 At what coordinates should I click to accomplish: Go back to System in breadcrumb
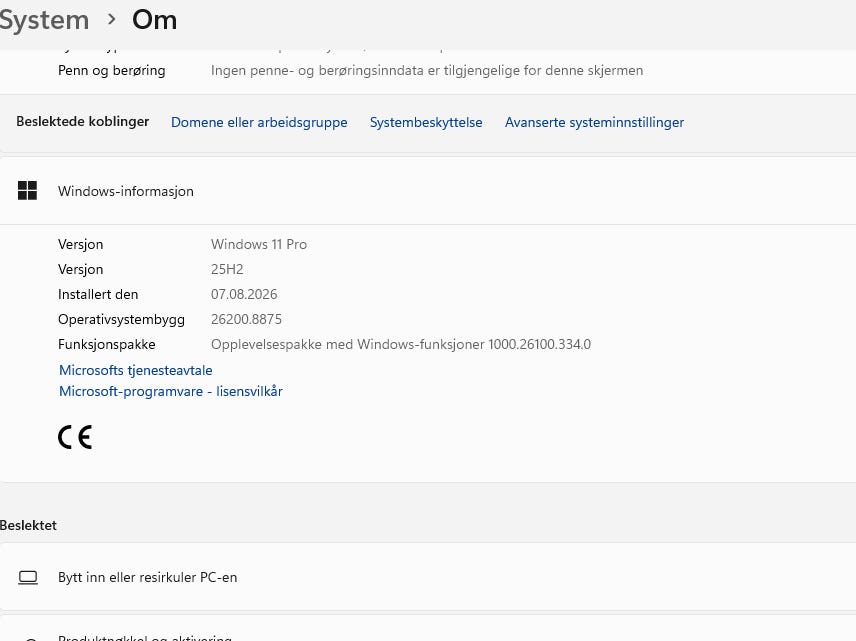(x=44, y=20)
